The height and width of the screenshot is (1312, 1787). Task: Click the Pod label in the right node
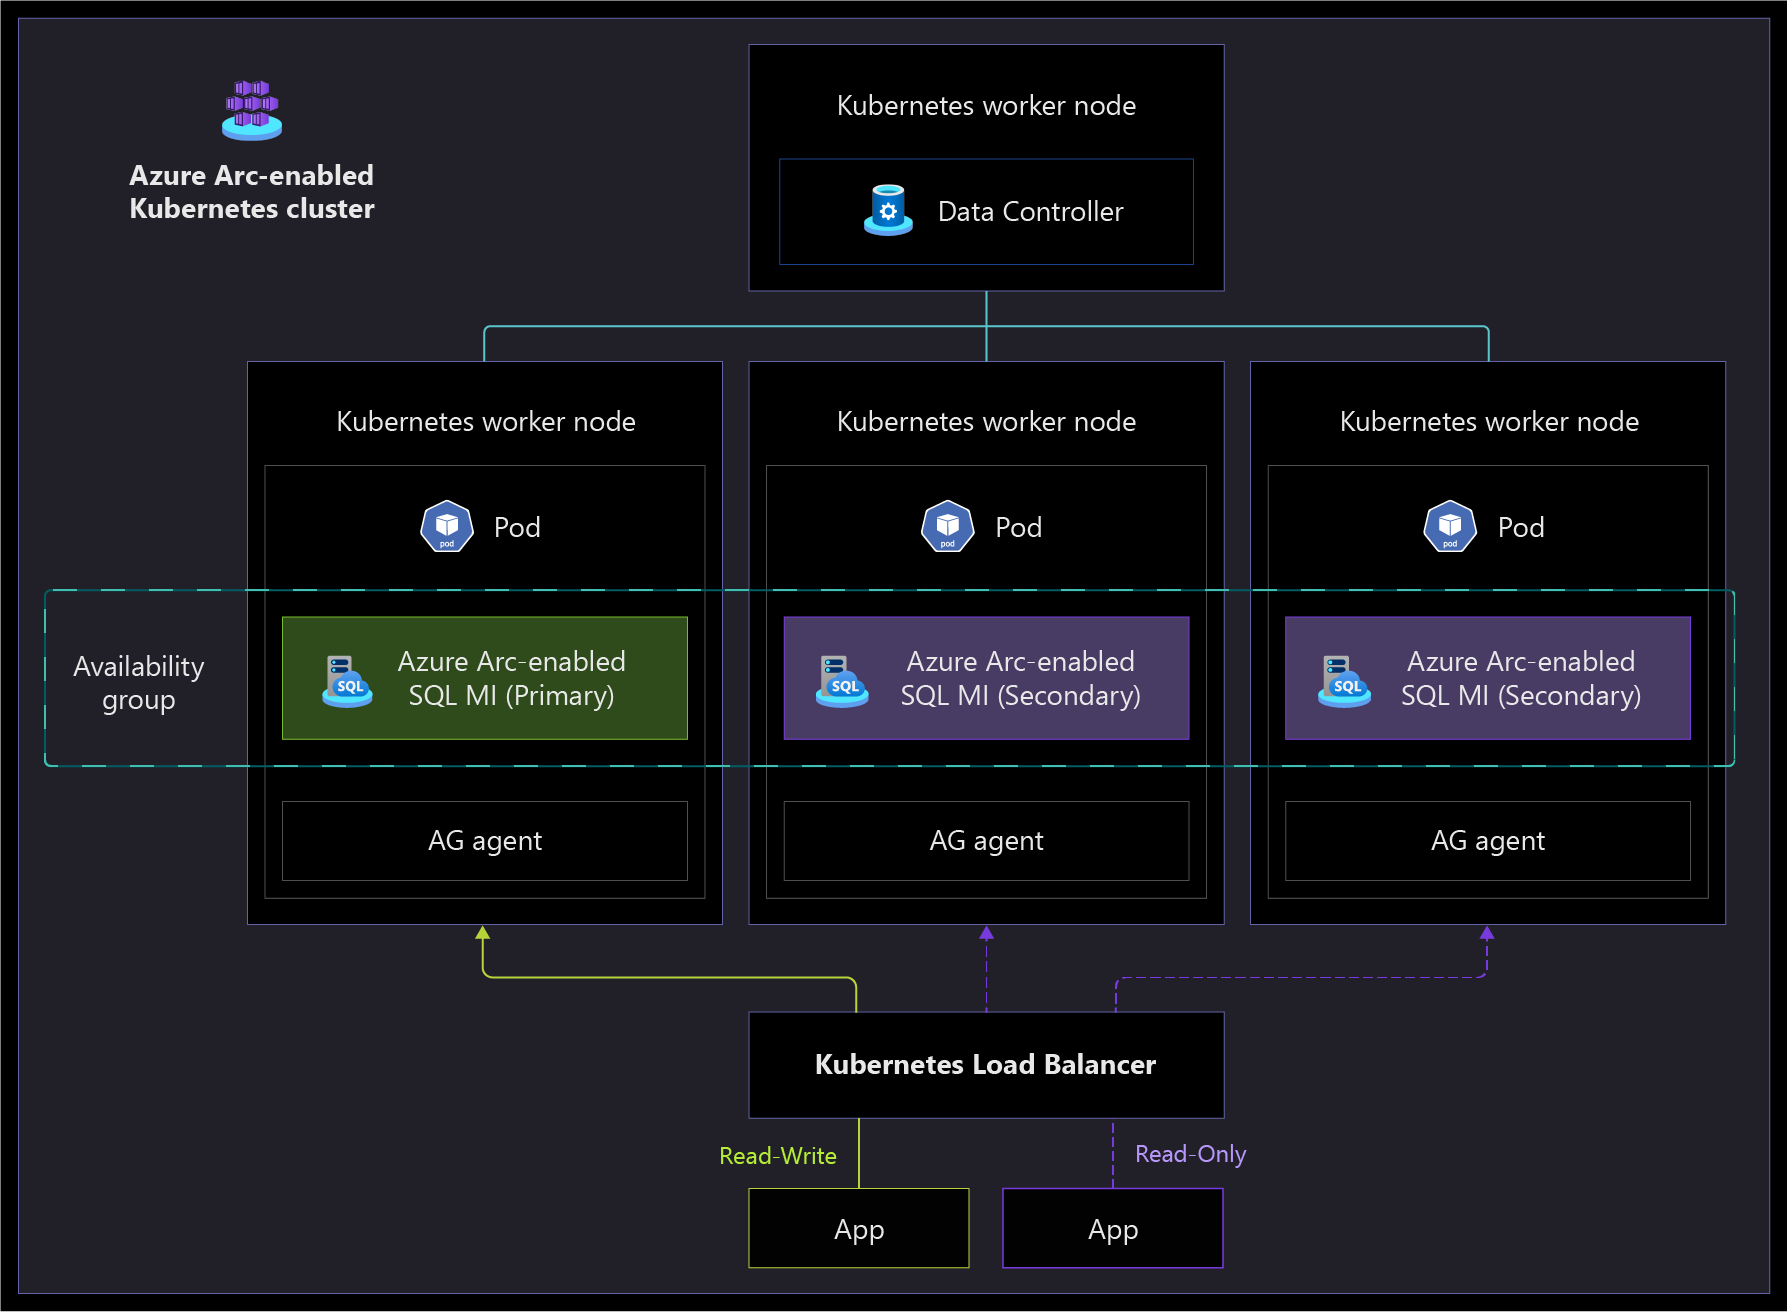pyautogui.click(x=1521, y=527)
